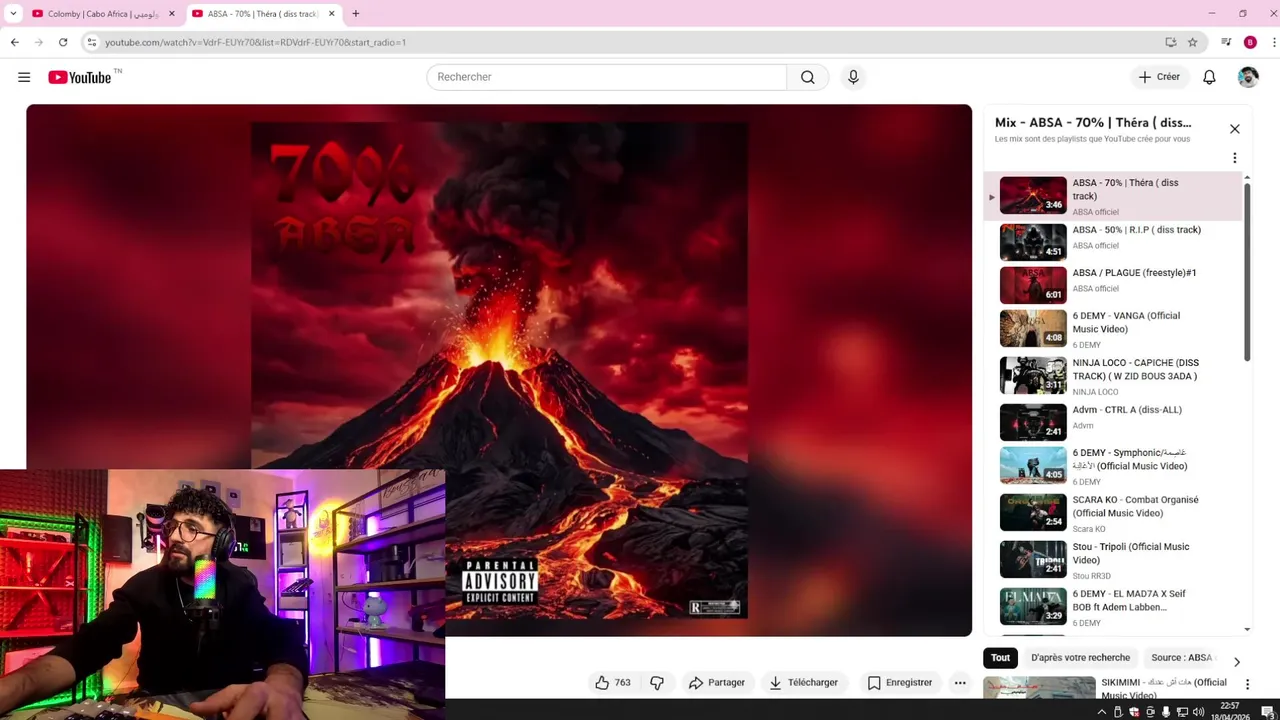The height and width of the screenshot is (720, 1280).
Task: Click the Mix playlist scrollbar
Action: 1247,270
